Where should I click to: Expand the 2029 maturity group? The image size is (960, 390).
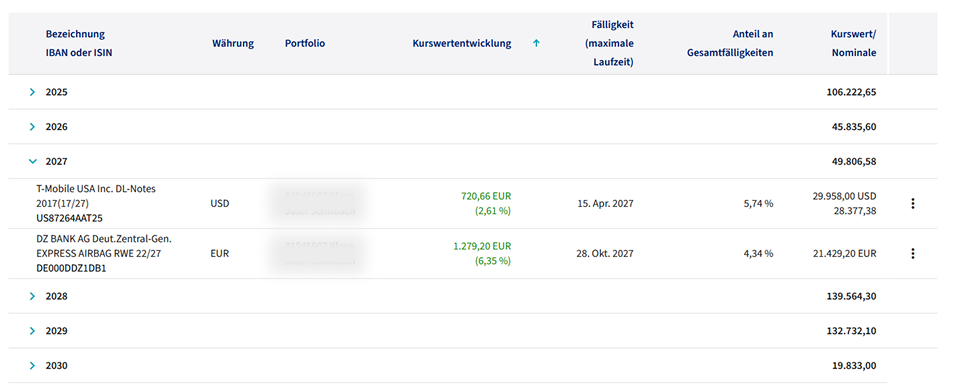pos(32,331)
